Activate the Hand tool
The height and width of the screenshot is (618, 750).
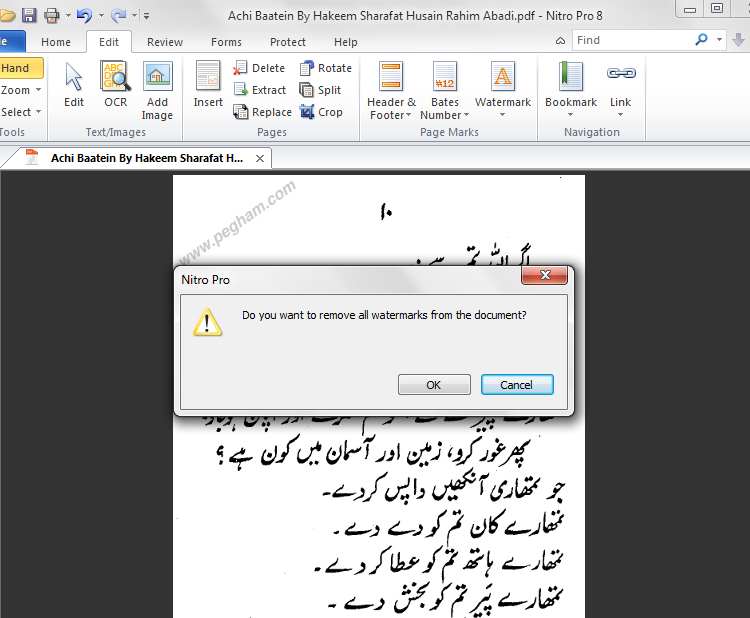tap(16, 68)
